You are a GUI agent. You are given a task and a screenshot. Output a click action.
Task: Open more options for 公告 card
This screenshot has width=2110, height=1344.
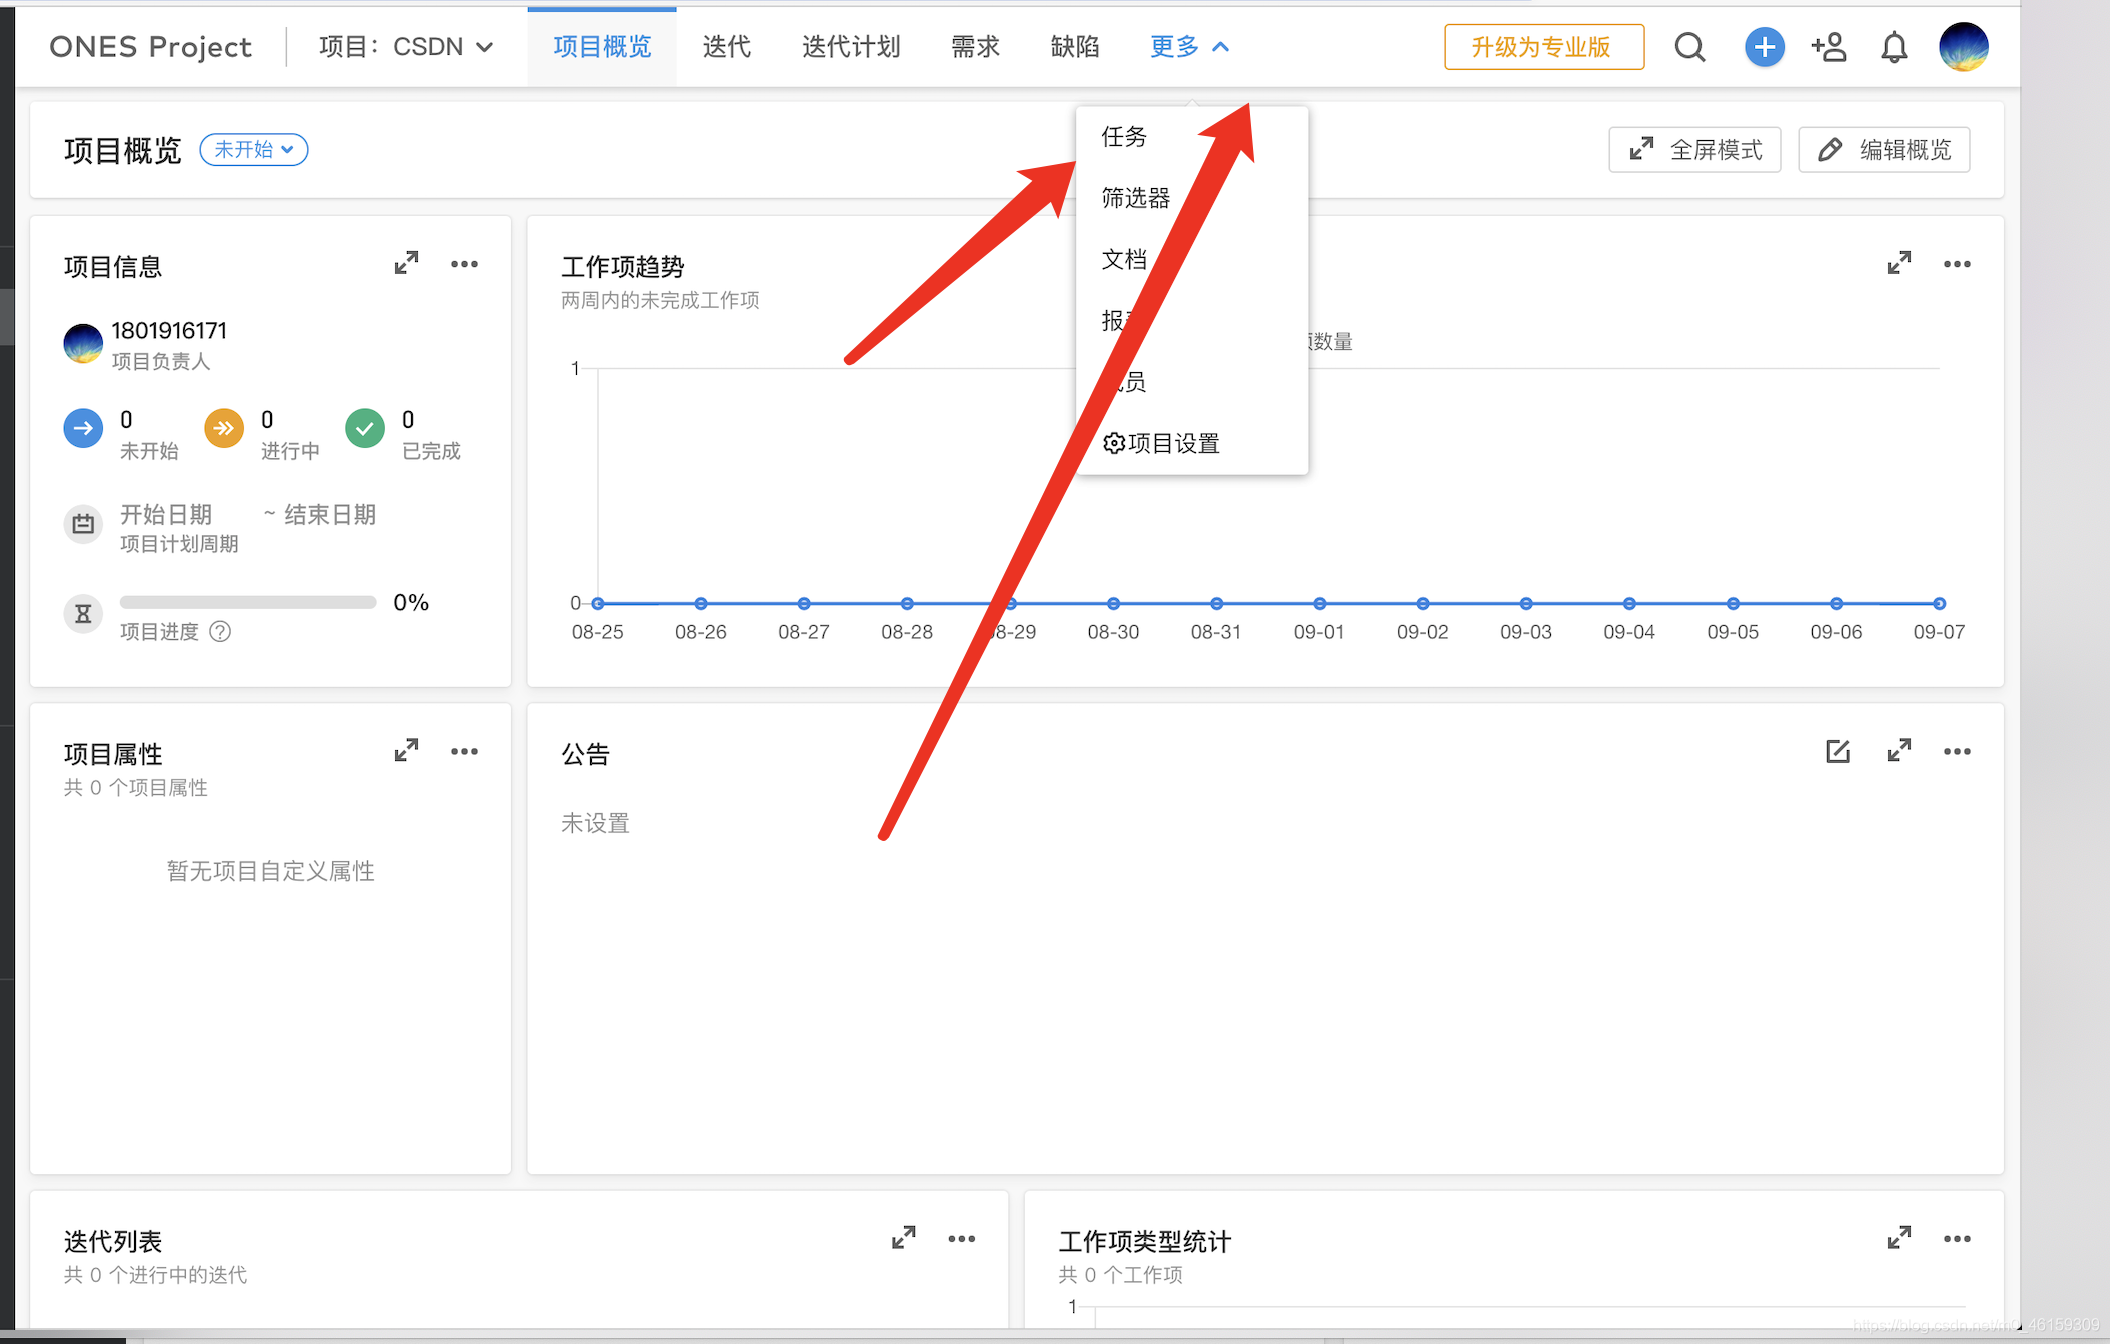pyautogui.click(x=1957, y=751)
